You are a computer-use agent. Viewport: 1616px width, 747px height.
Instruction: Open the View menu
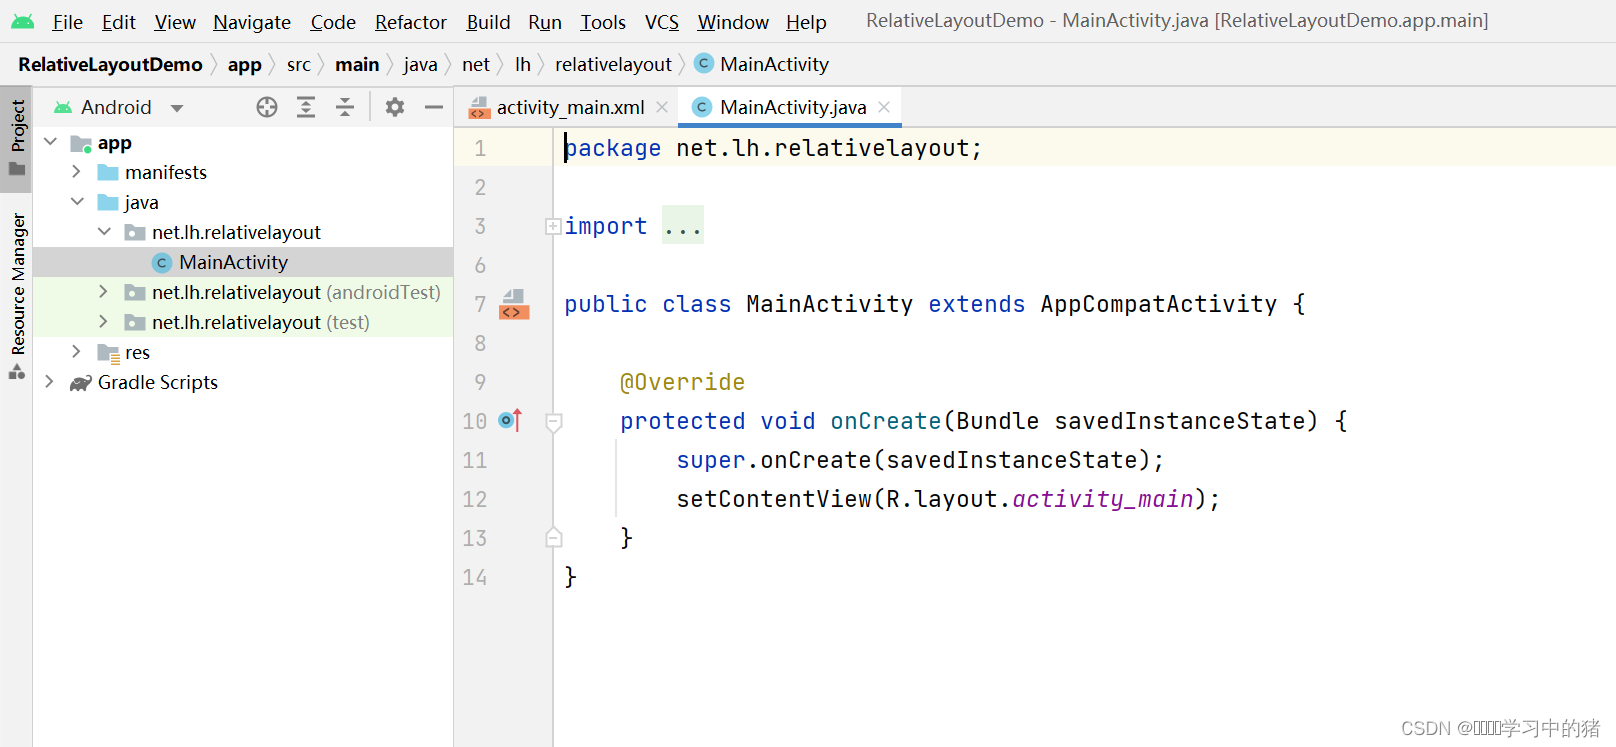[175, 22]
